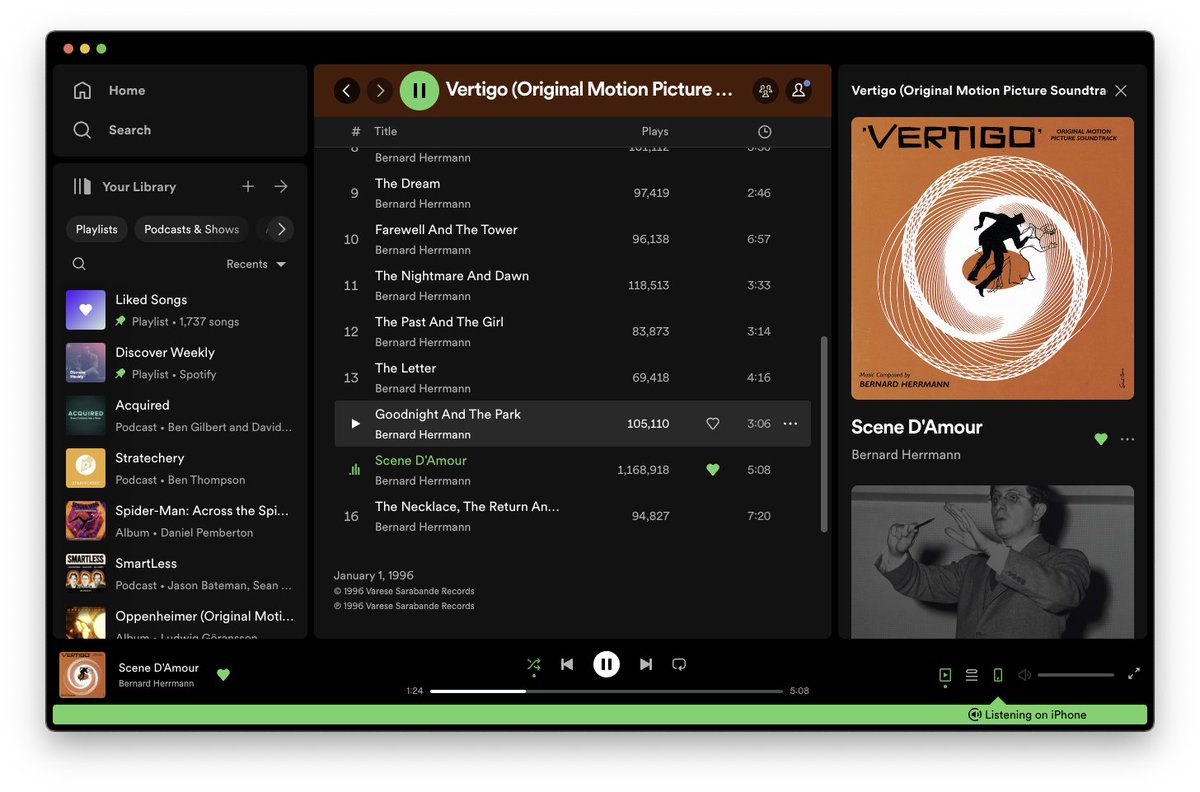Enter full screen mode icon
Image resolution: width=1200 pixels, height=792 pixels.
point(1134,674)
